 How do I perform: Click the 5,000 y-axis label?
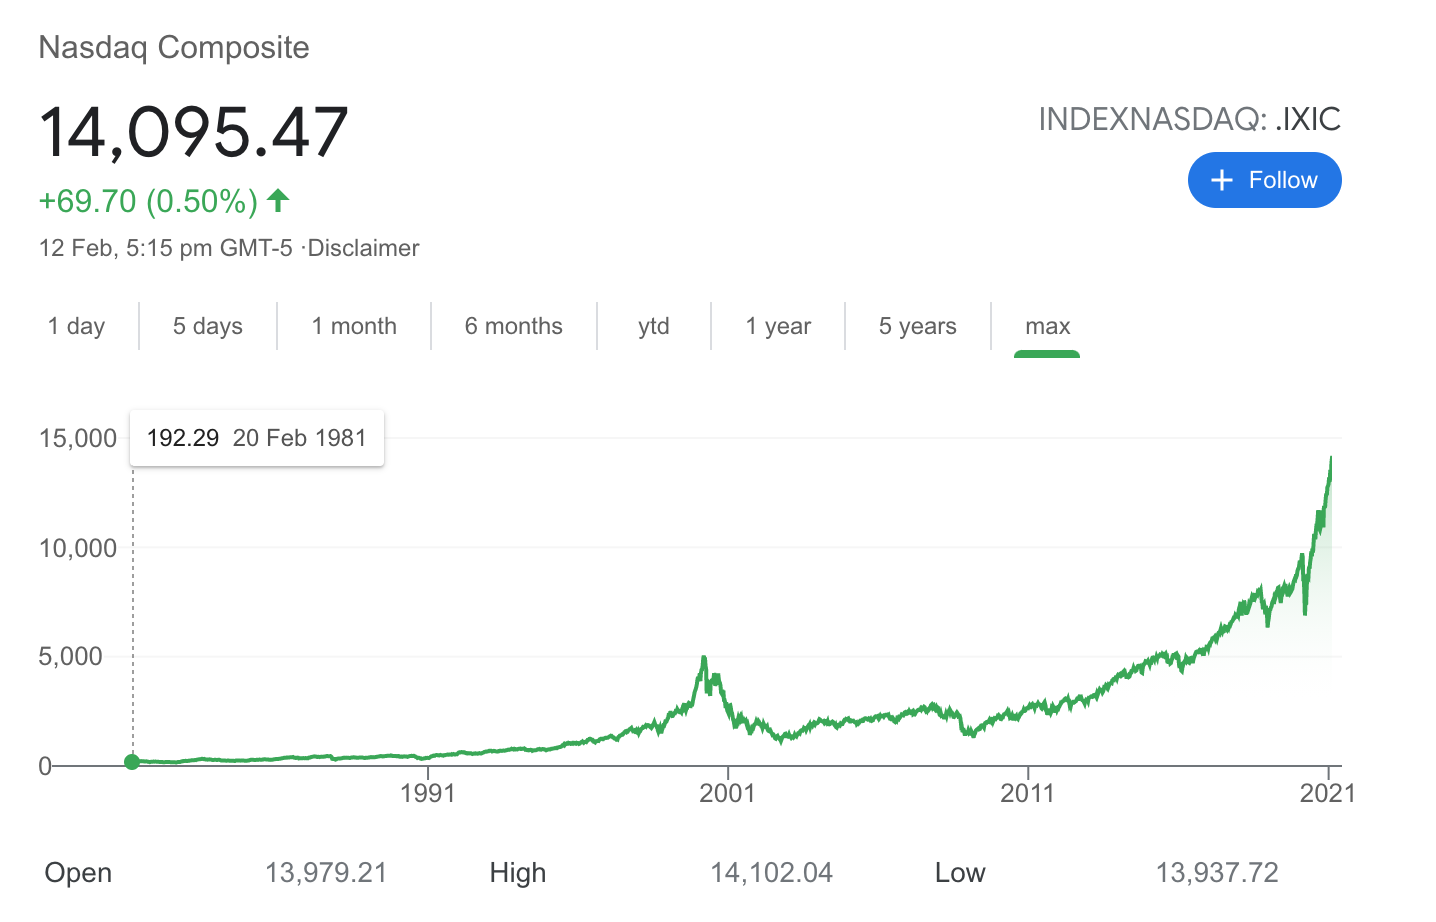[71, 656]
